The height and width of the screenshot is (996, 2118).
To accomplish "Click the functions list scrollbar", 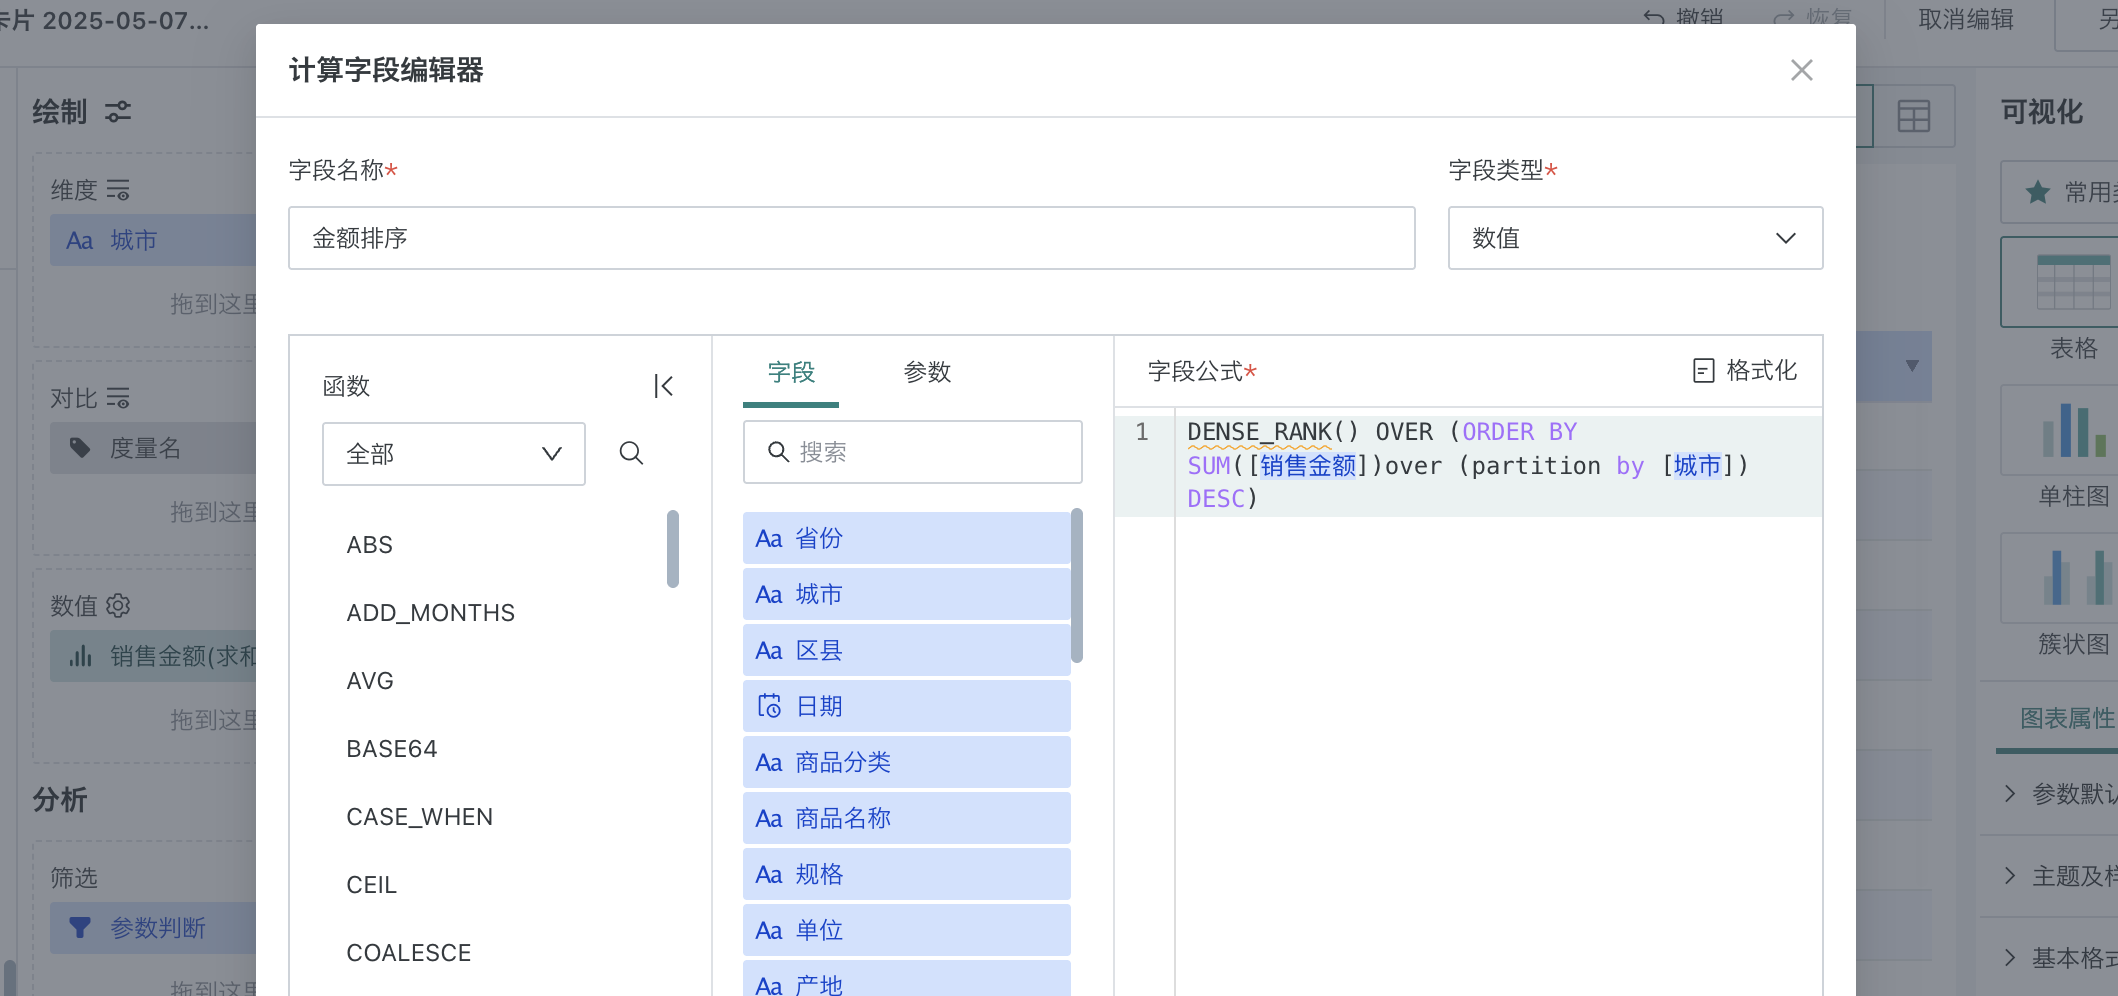I will (673, 549).
